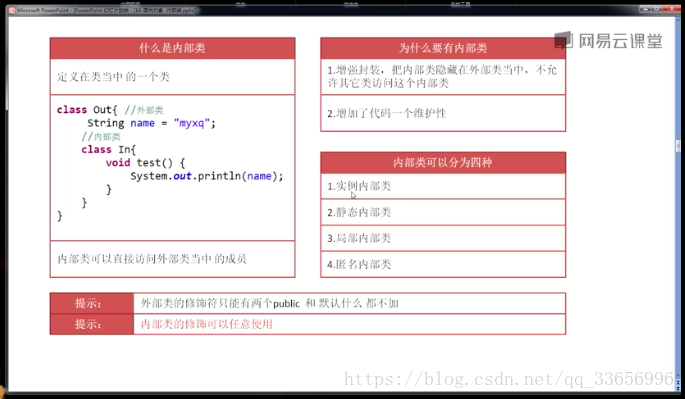Click the red hint 内部类的修饰可以任意使用
Screen dimensions: 685x399
[x=207, y=324]
